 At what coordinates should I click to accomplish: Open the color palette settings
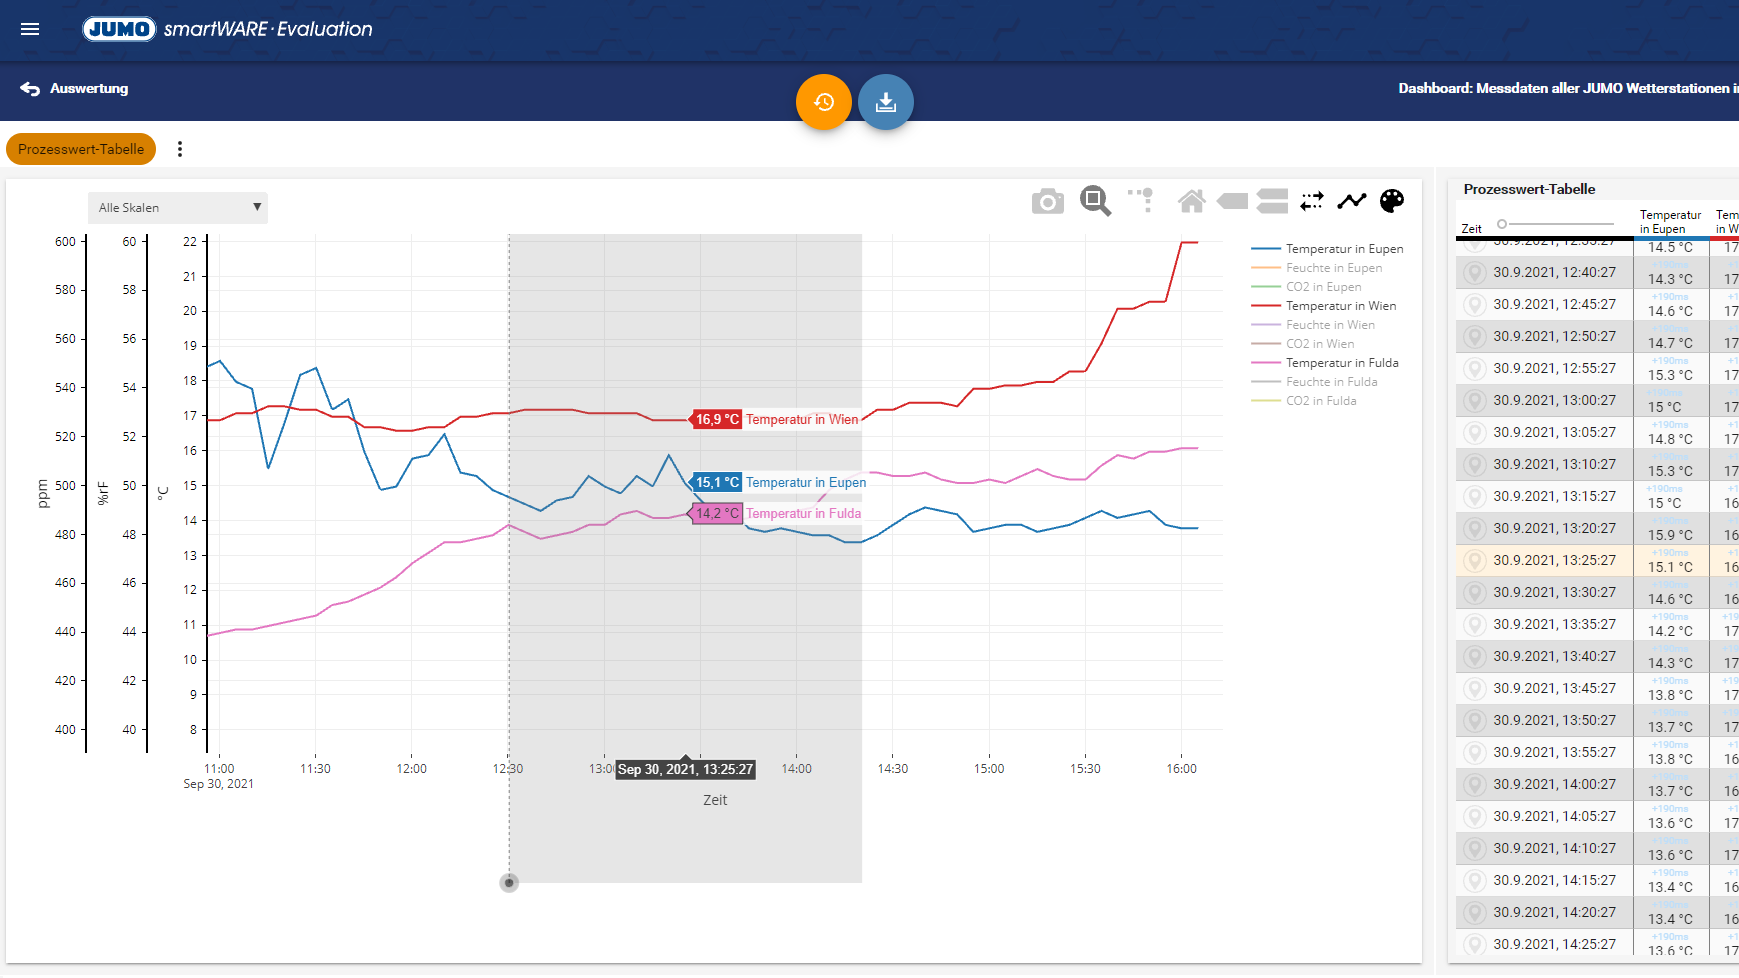click(1391, 202)
